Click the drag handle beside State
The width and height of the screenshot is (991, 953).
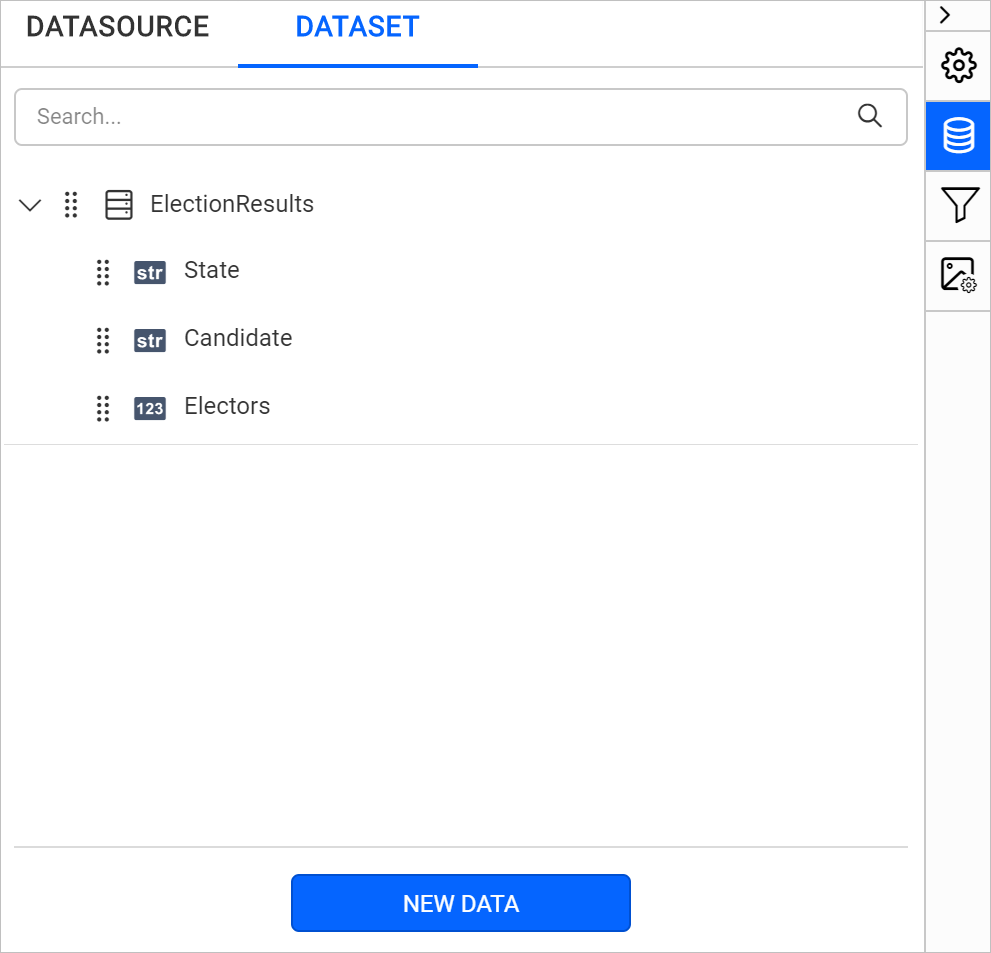(x=103, y=272)
